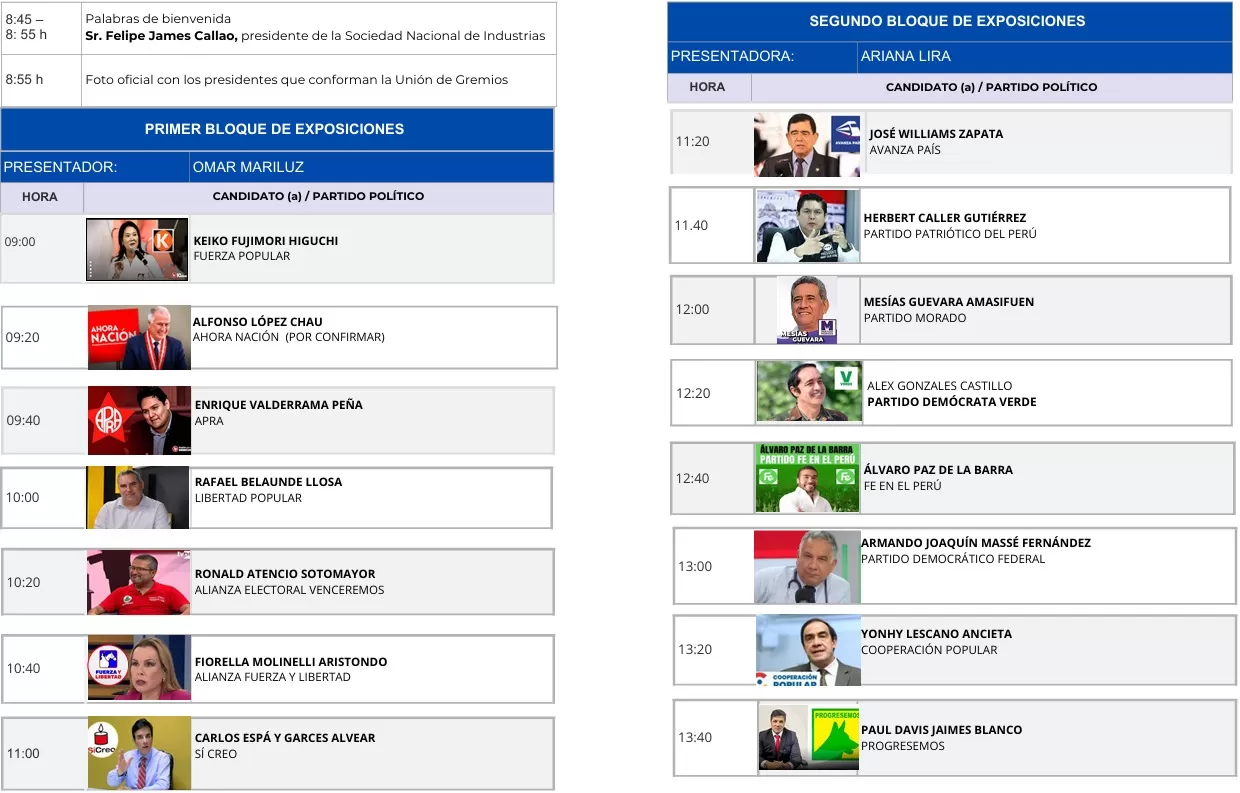Click the Foto oficial agenda row text

click(x=296, y=80)
